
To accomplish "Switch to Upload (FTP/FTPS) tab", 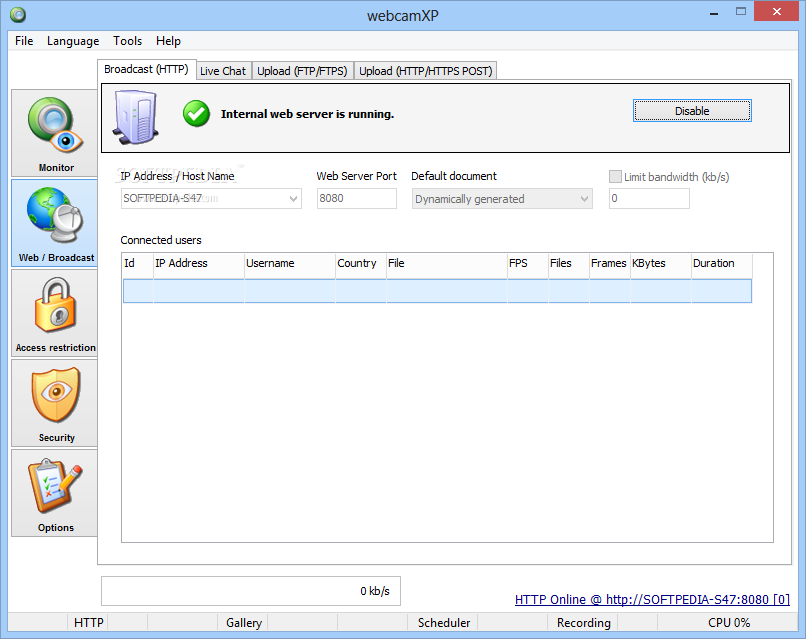I will [302, 71].
